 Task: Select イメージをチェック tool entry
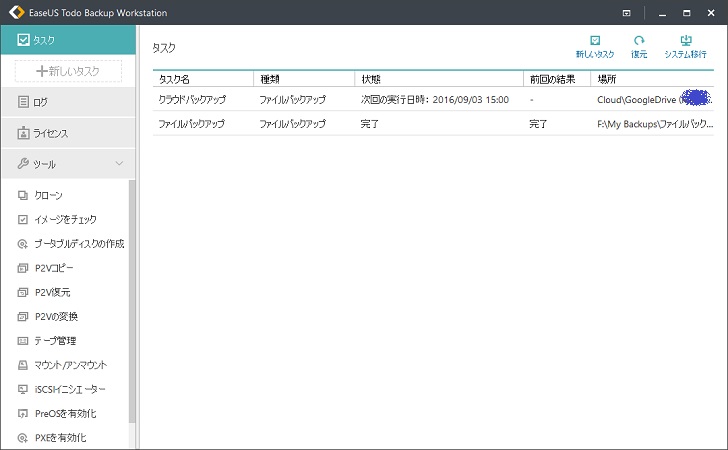tap(65, 219)
